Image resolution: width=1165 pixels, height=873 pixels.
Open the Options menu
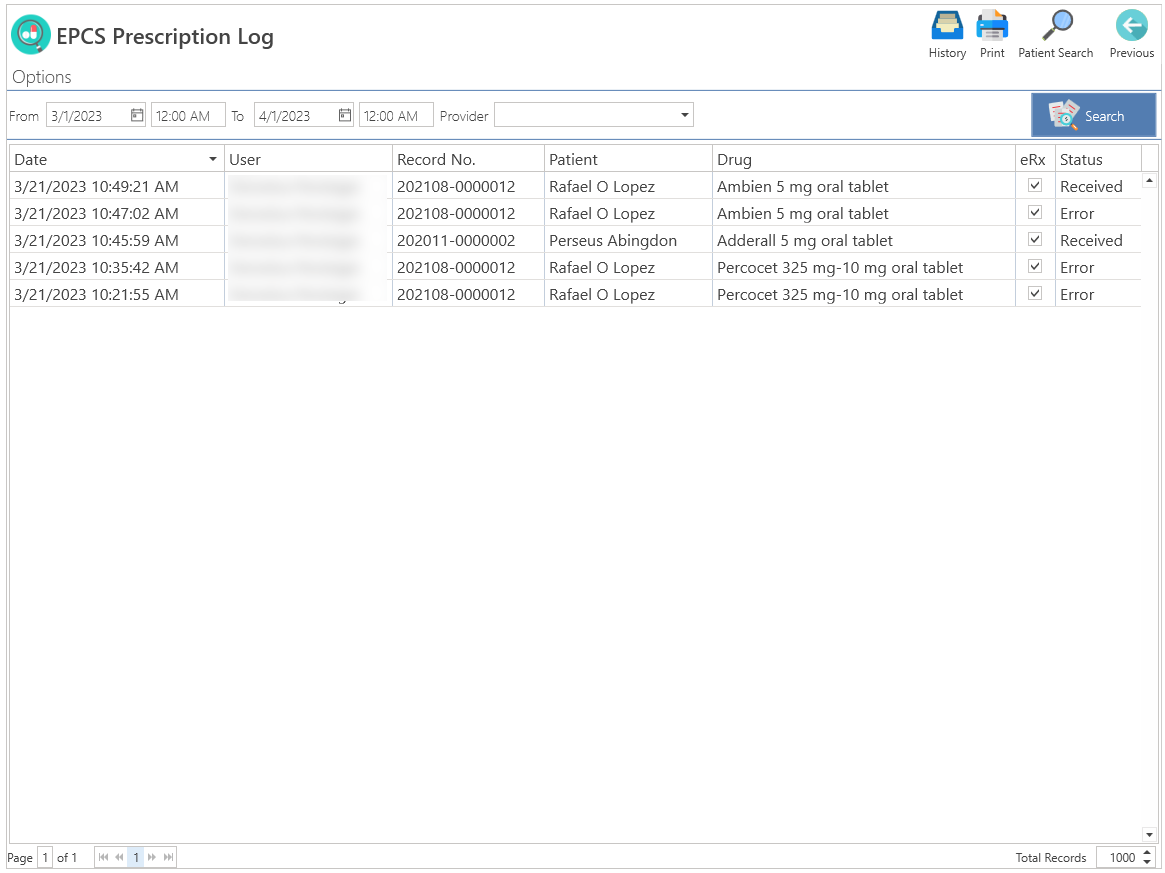pyautogui.click(x=42, y=77)
